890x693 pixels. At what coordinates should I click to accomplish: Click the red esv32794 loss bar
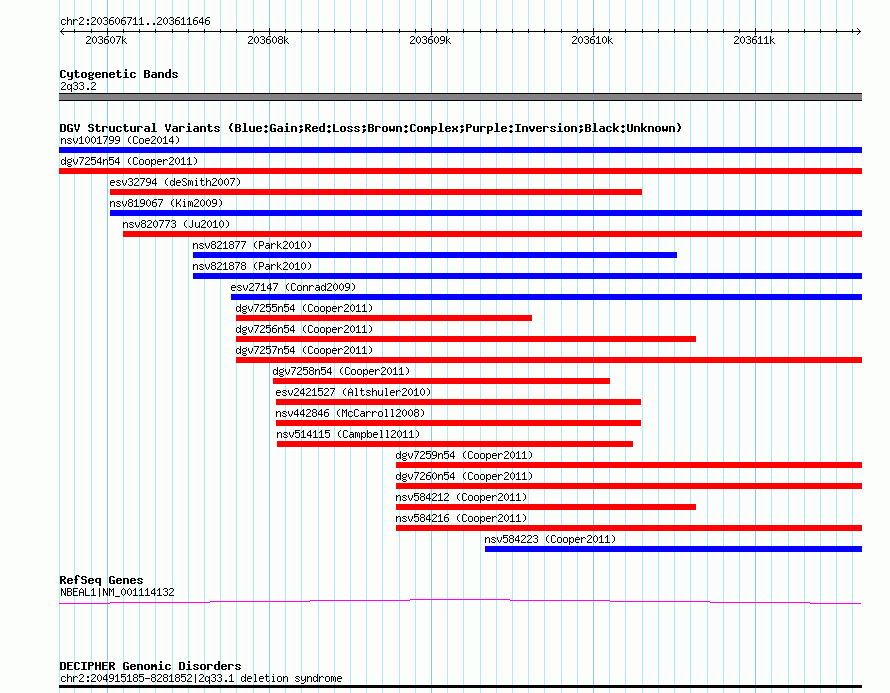pyautogui.click(x=376, y=192)
